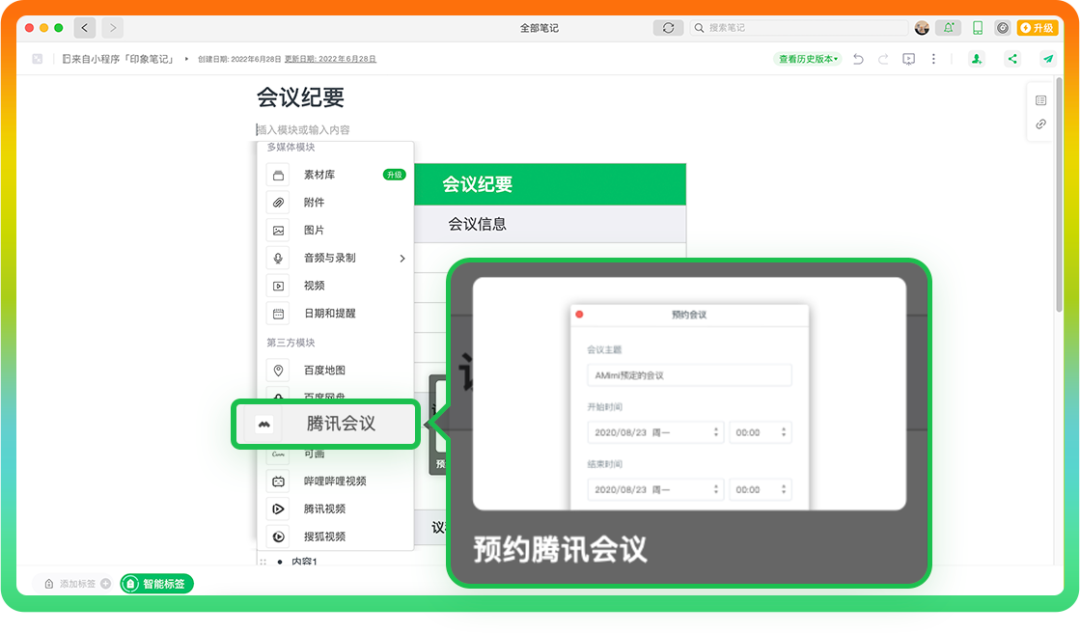Viewport: 1080px width, 633px height.
Task: Click the sync refresh button
Action: coord(668,28)
